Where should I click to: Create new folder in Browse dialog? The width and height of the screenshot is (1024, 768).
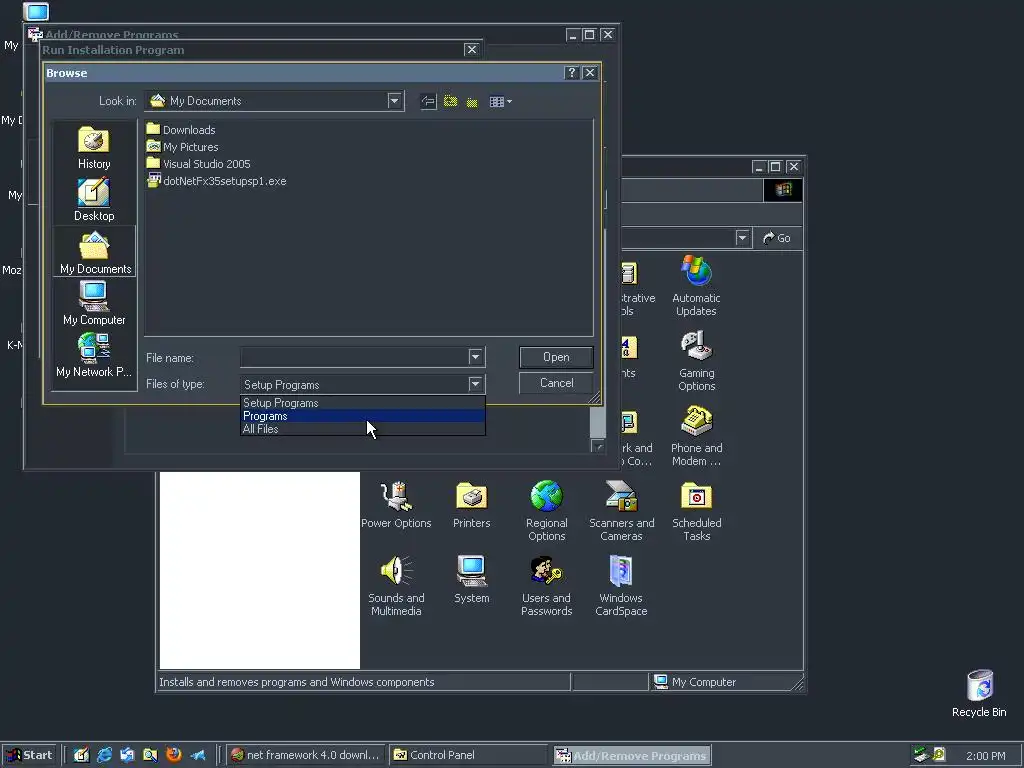[x=472, y=101]
